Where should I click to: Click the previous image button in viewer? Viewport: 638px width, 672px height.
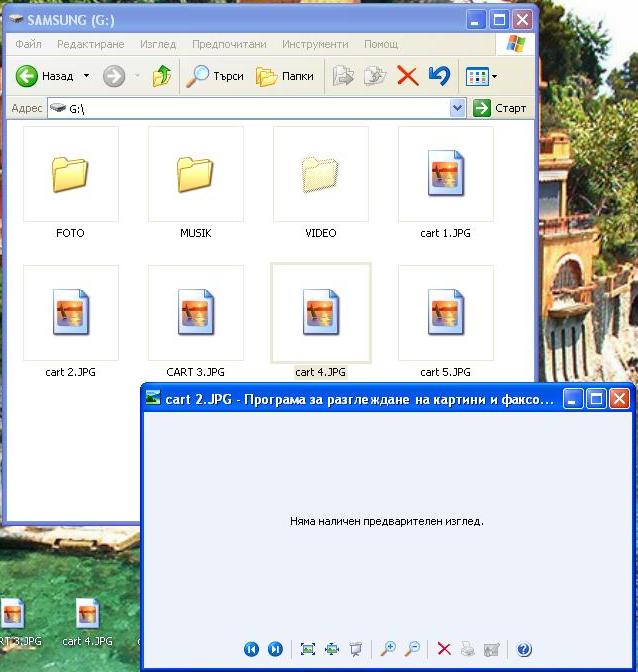tap(251, 650)
